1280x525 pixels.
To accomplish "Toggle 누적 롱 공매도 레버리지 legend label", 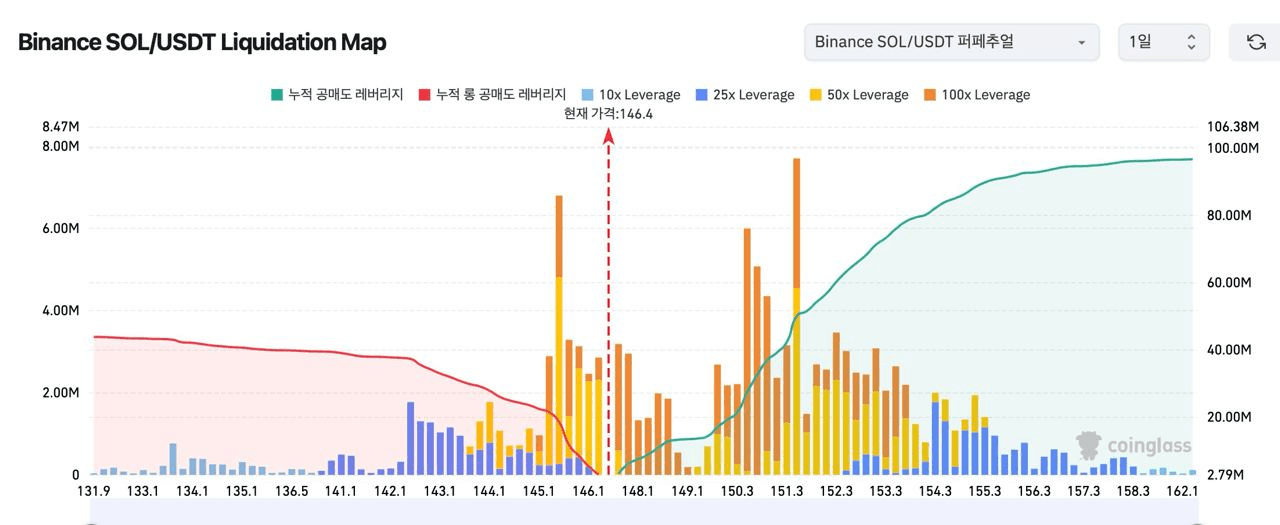I will (x=500, y=95).
